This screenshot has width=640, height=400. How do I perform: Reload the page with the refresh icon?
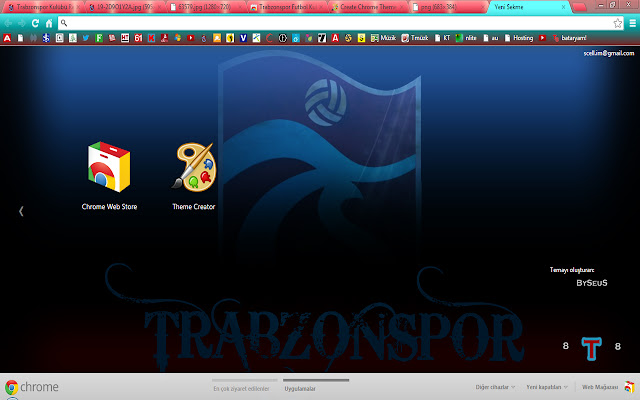[x=36, y=23]
